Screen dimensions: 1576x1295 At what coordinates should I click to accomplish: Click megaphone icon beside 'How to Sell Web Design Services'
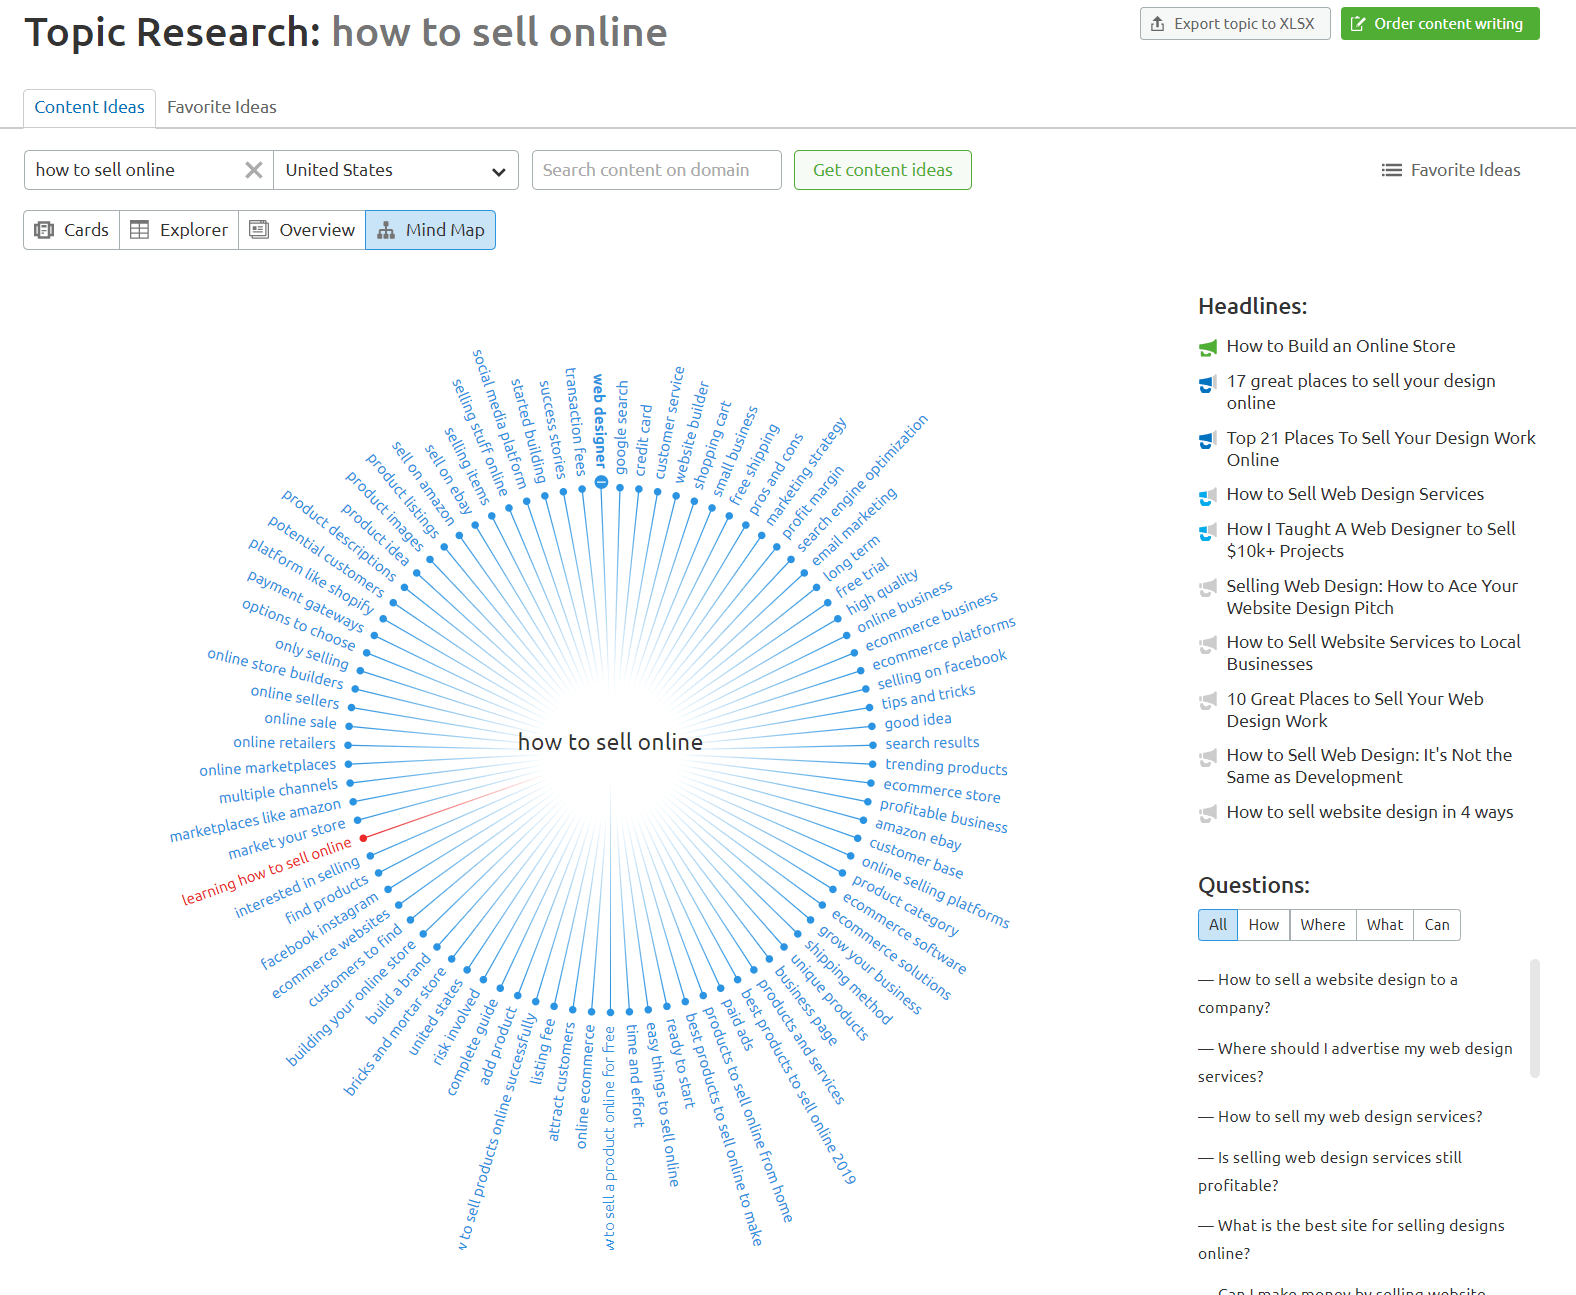[x=1208, y=496]
